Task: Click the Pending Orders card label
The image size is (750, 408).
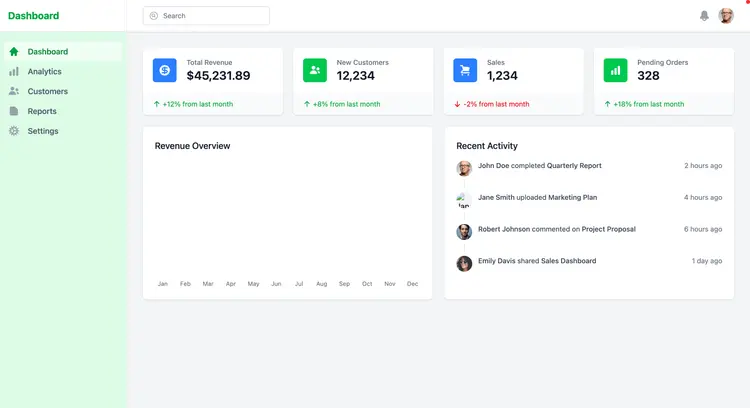Action: [x=662, y=62]
